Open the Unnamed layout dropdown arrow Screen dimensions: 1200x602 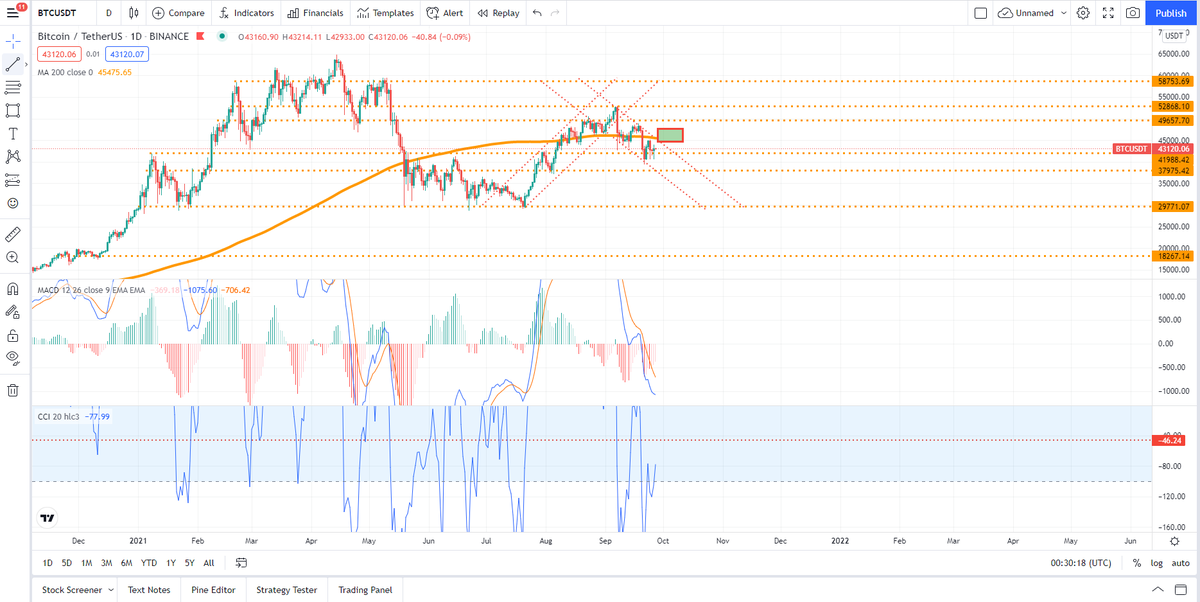pyautogui.click(x=1063, y=13)
